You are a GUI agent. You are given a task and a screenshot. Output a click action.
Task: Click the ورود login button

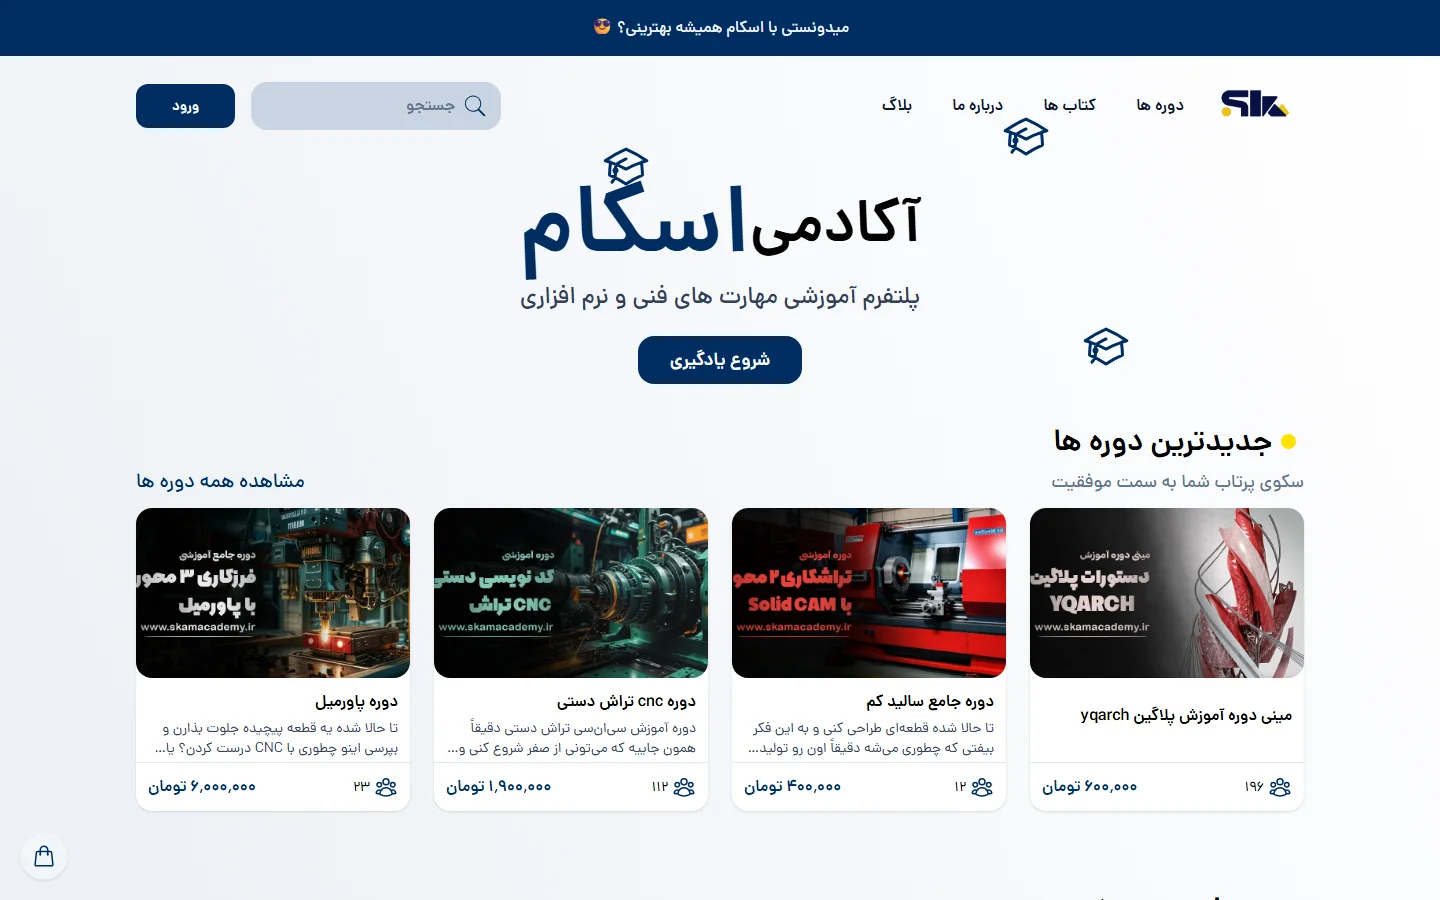coord(185,106)
